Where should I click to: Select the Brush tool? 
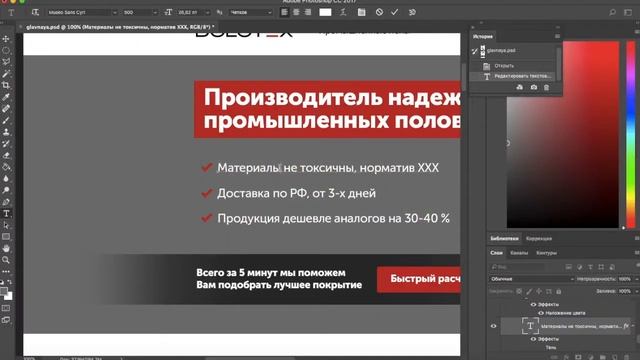pyautogui.click(x=6, y=120)
